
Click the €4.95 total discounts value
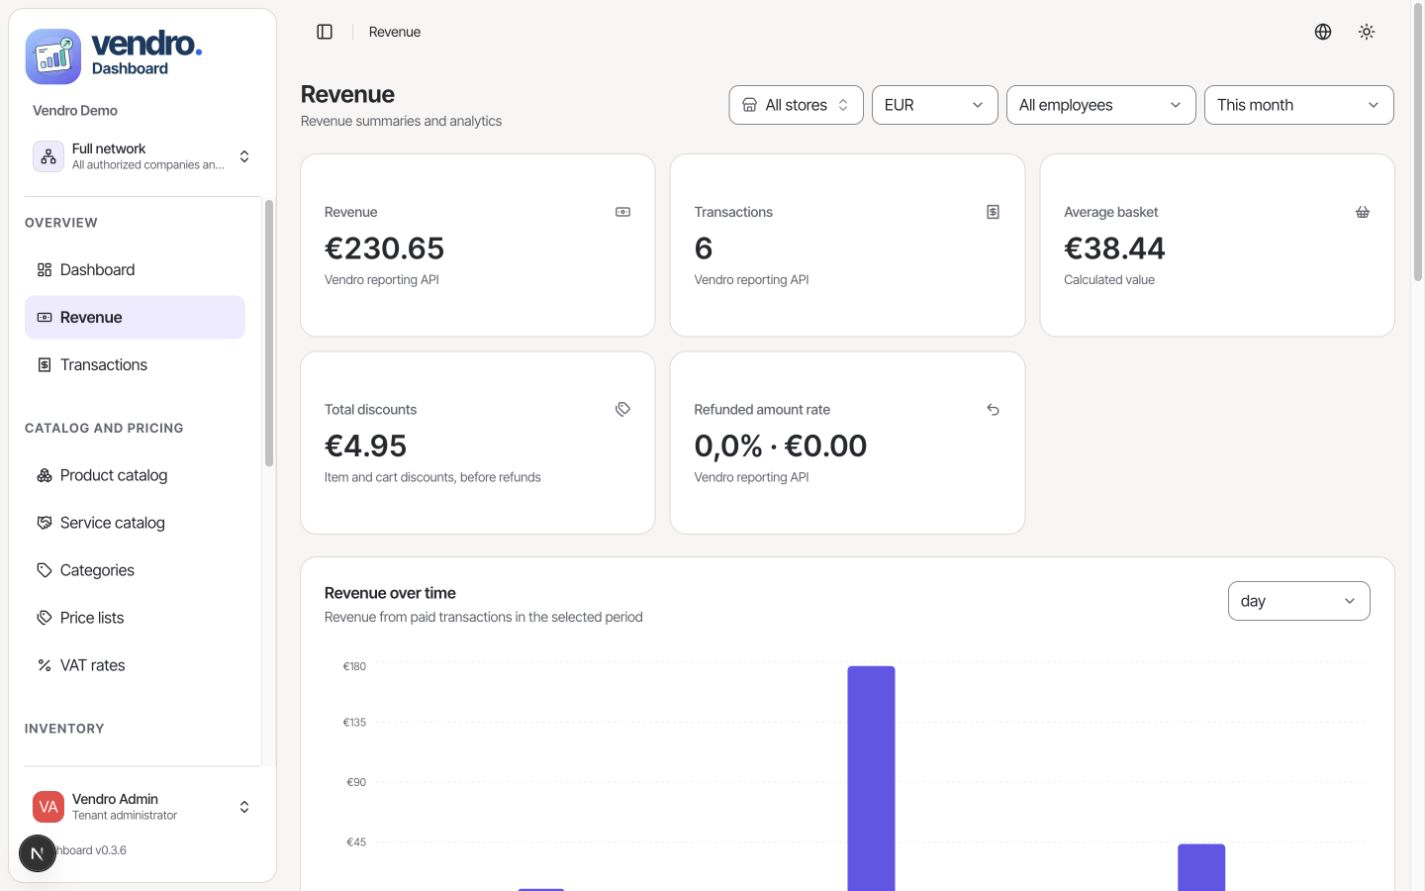[x=365, y=446]
